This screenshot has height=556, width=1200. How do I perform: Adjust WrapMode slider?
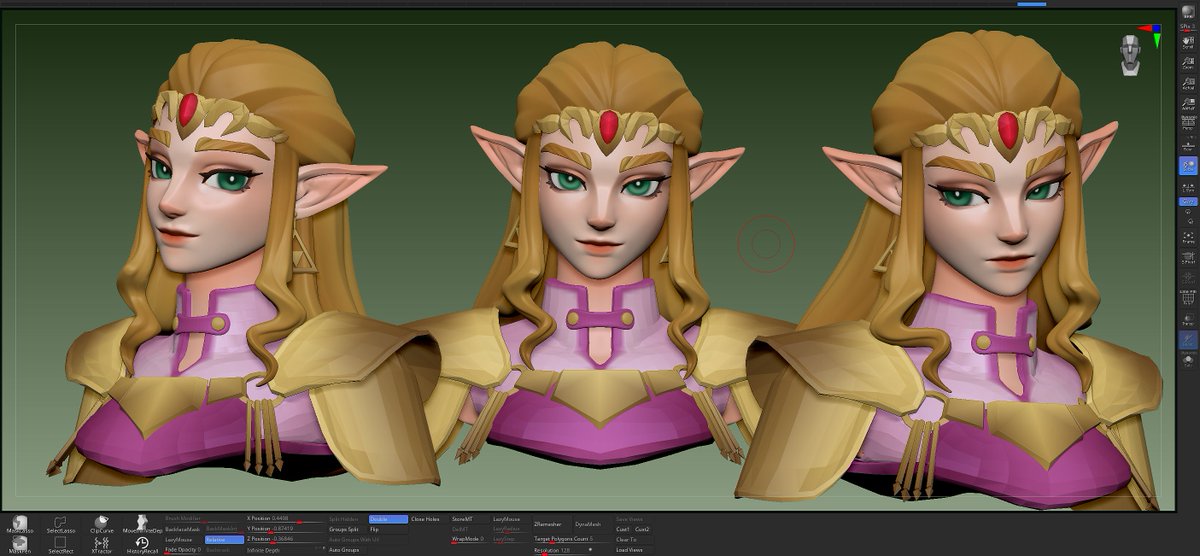tap(469, 539)
